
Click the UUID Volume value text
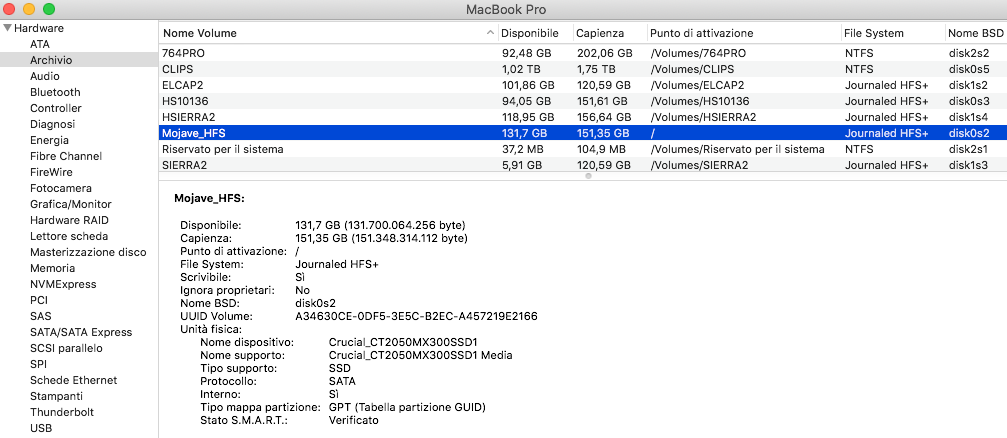click(416, 316)
